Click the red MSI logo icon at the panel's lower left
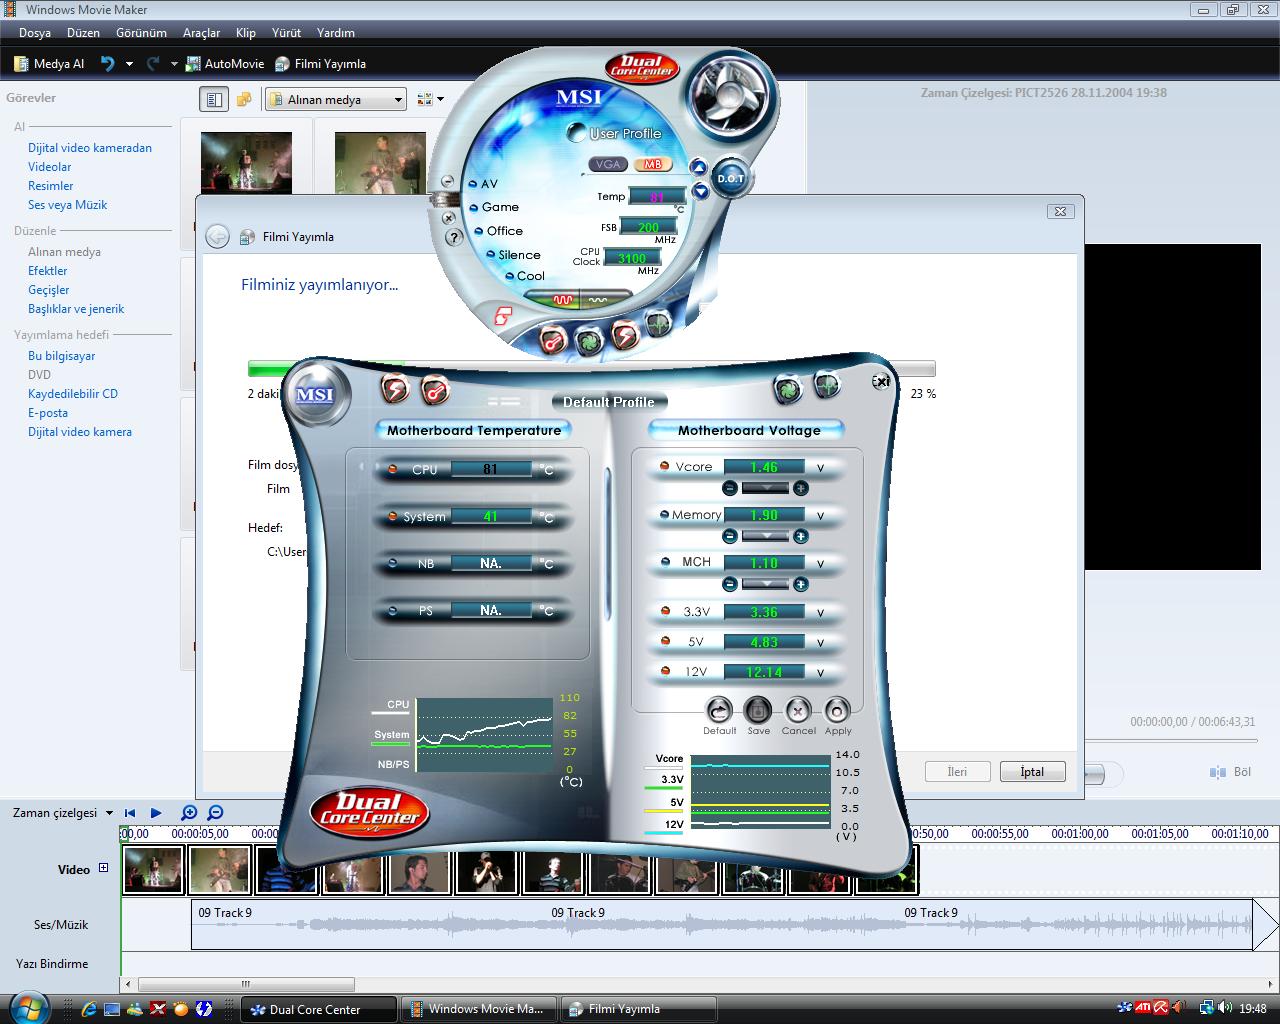The width and height of the screenshot is (1280, 1024). [x=503, y=316]
